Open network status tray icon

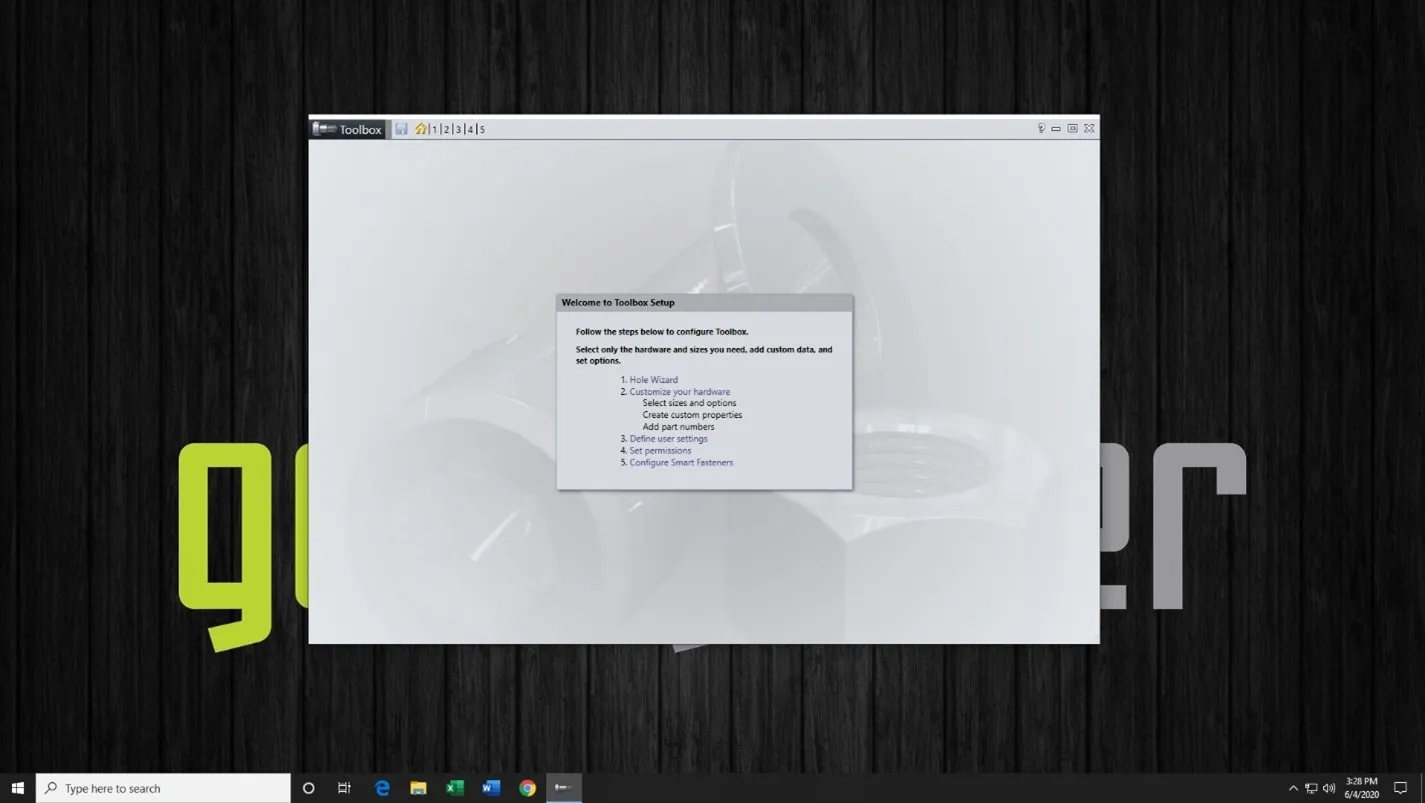tap(1311, 788)
